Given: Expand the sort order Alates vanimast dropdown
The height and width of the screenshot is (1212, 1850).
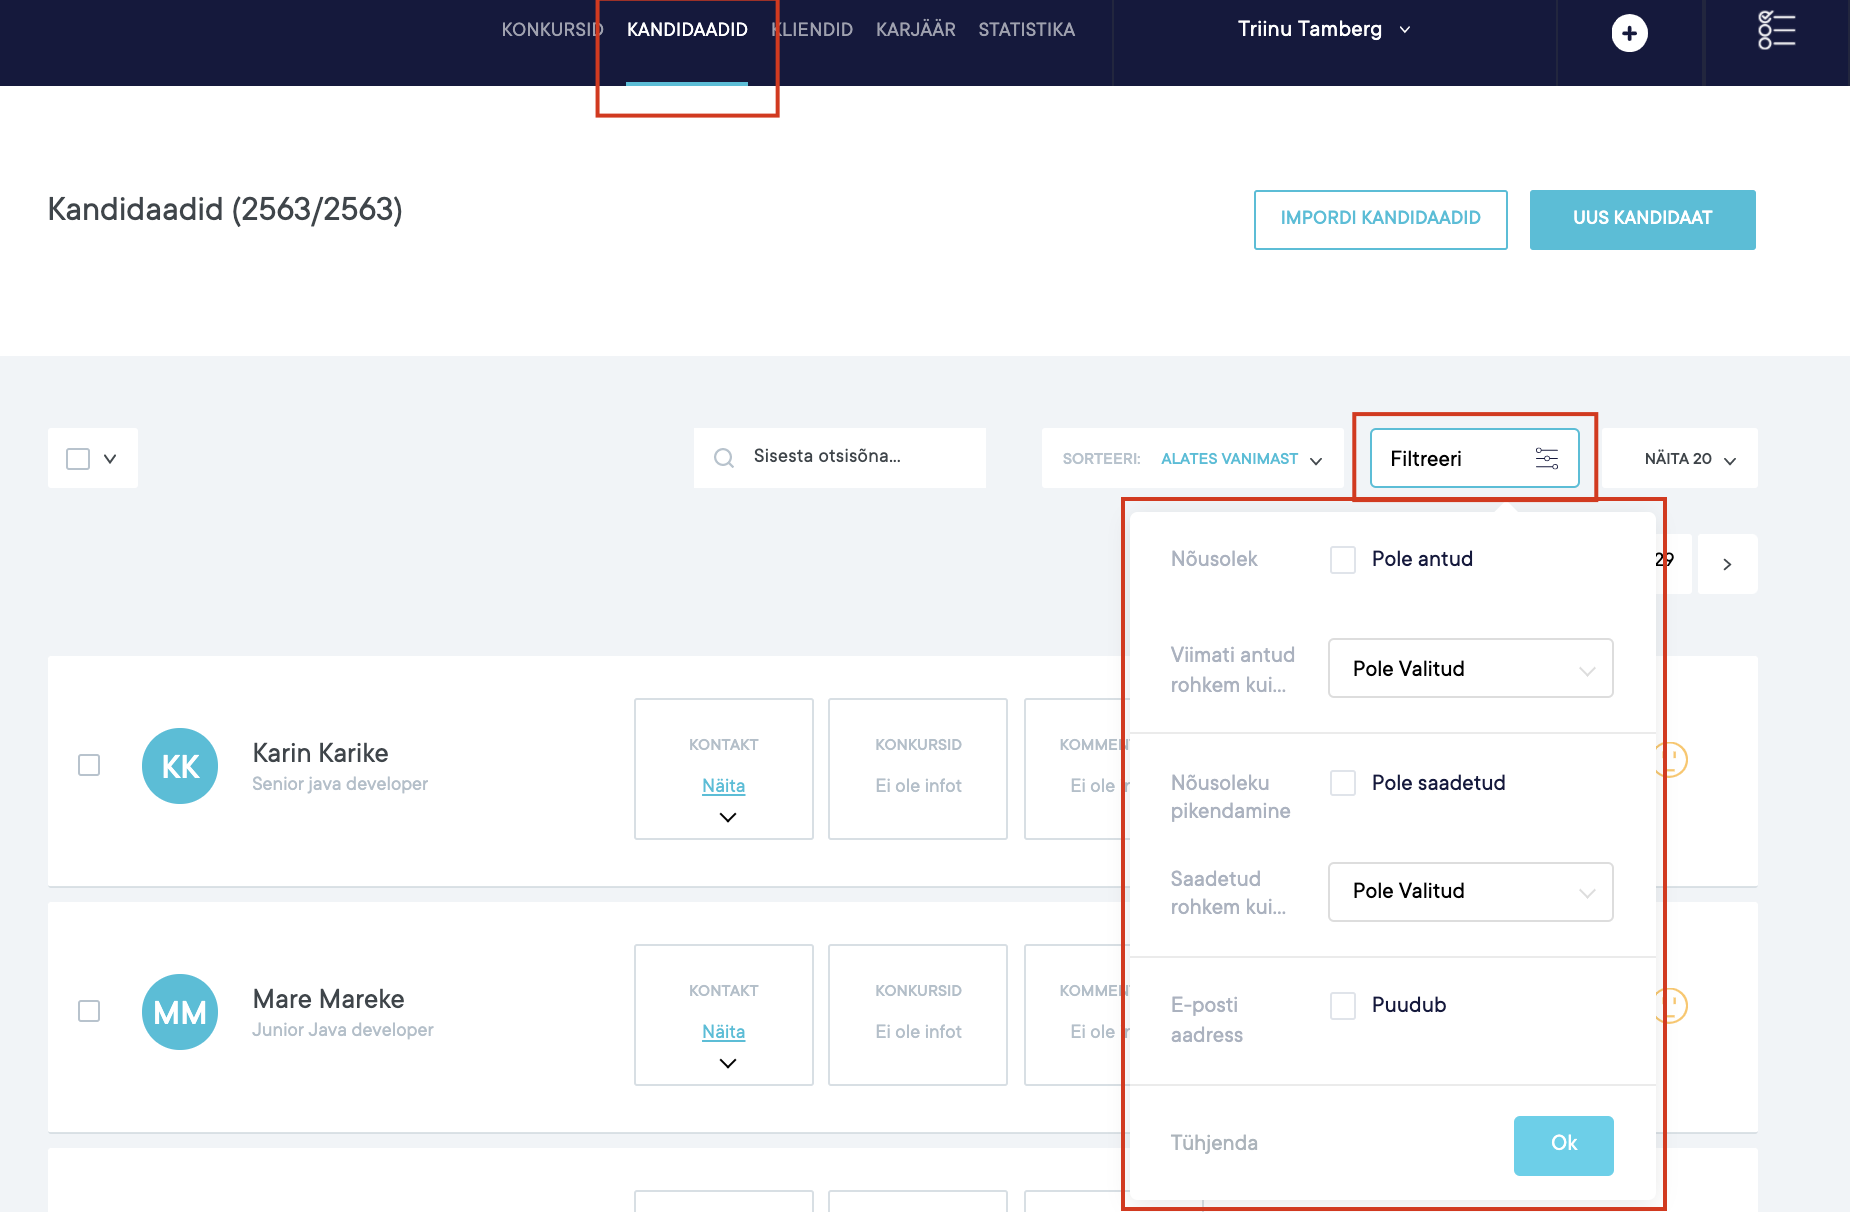Looking at the screenshot, I should click(1241, 459).
